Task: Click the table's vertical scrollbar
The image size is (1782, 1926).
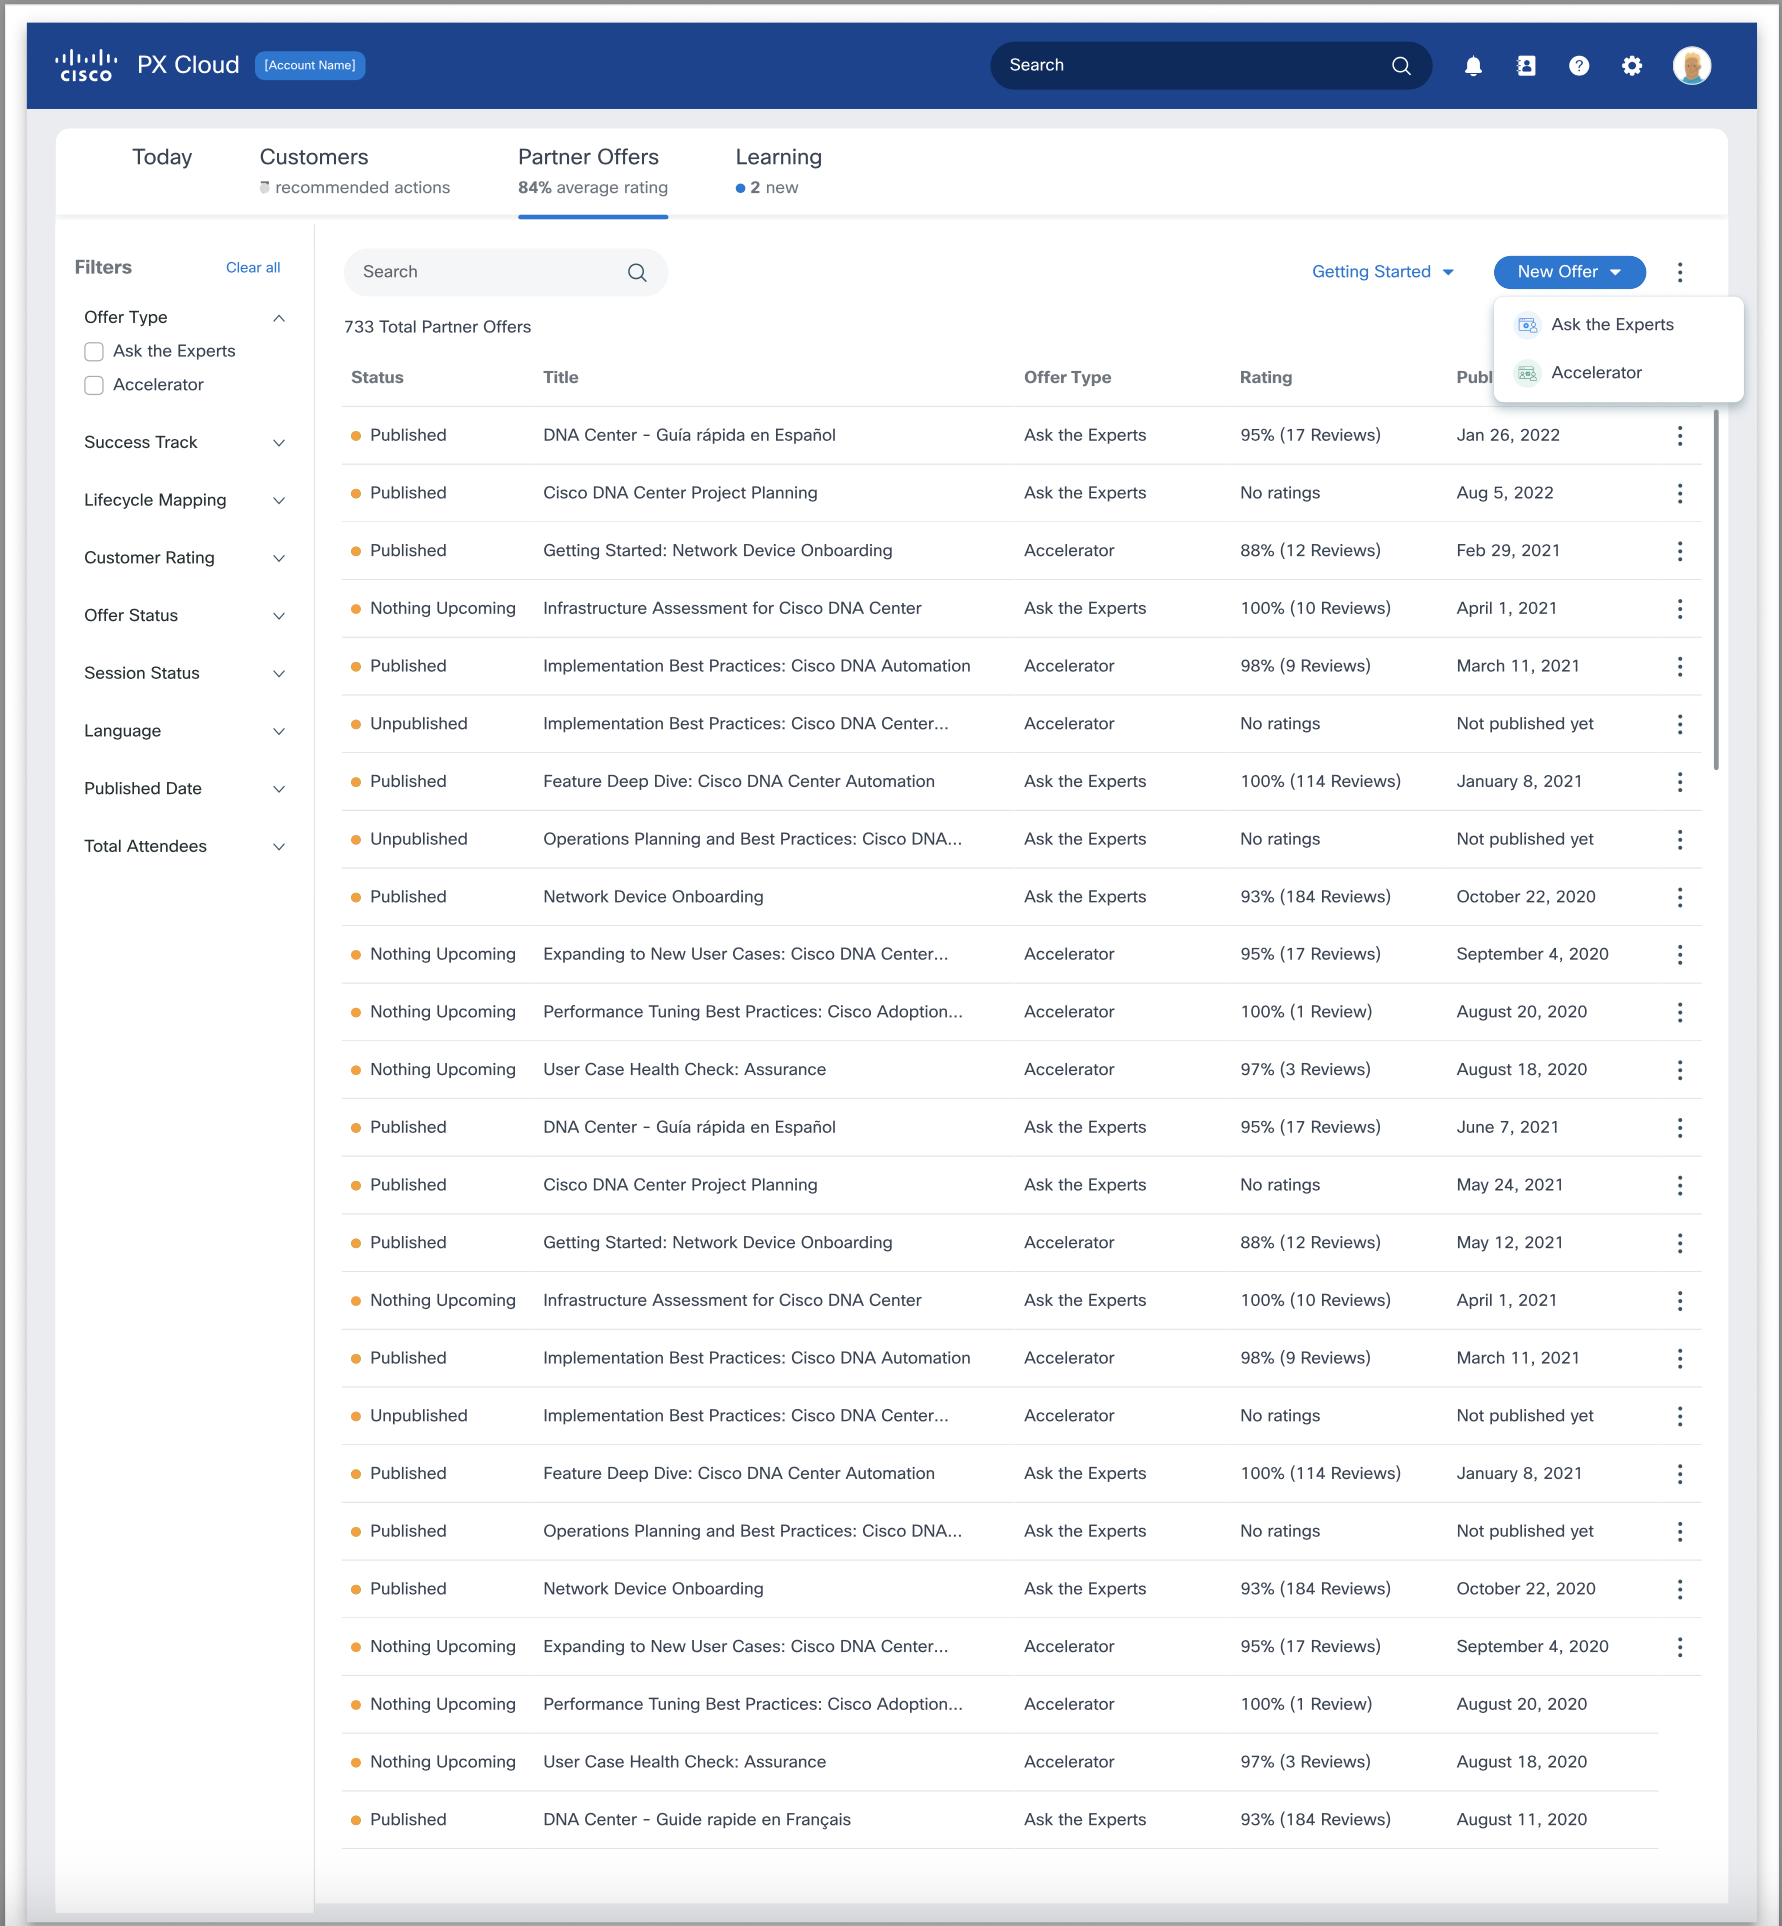Action: (1716, 590)
